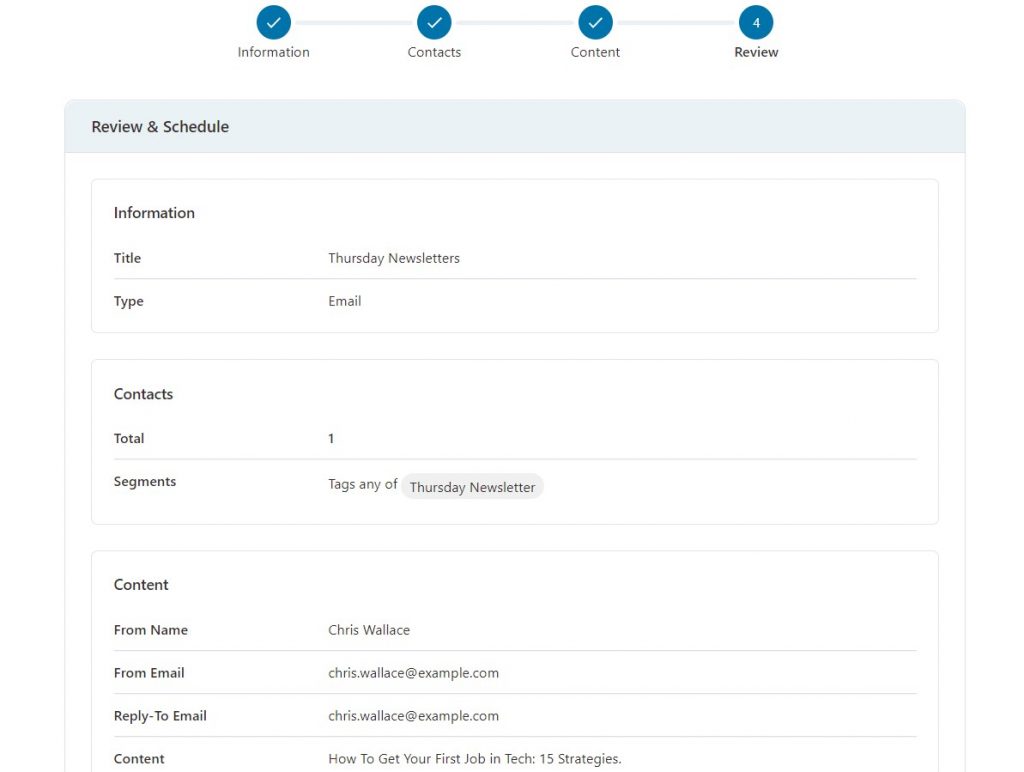Click the Content row label at the bottom

click(x=139, y=759)
